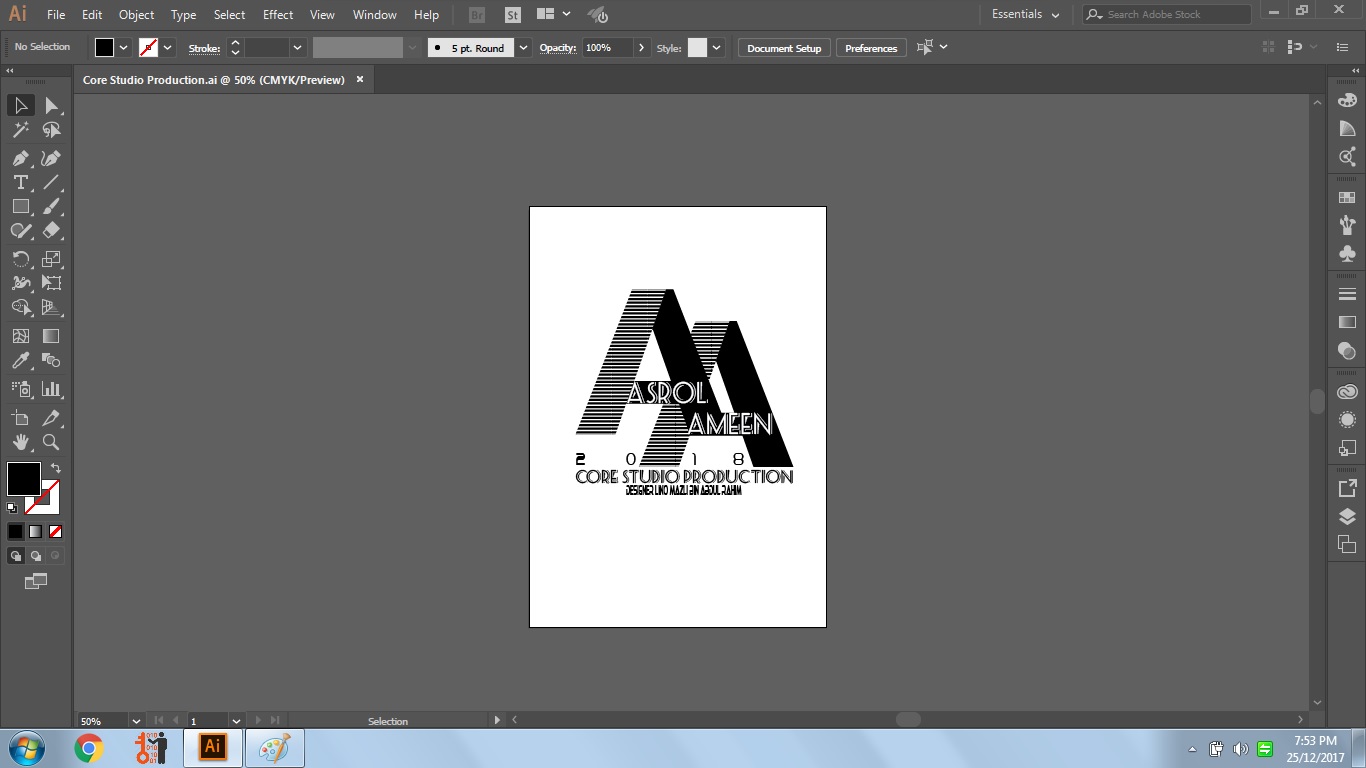Open the Color panel icon
The height and width of the screenshot is (768, 1366).
[1347, 100]
